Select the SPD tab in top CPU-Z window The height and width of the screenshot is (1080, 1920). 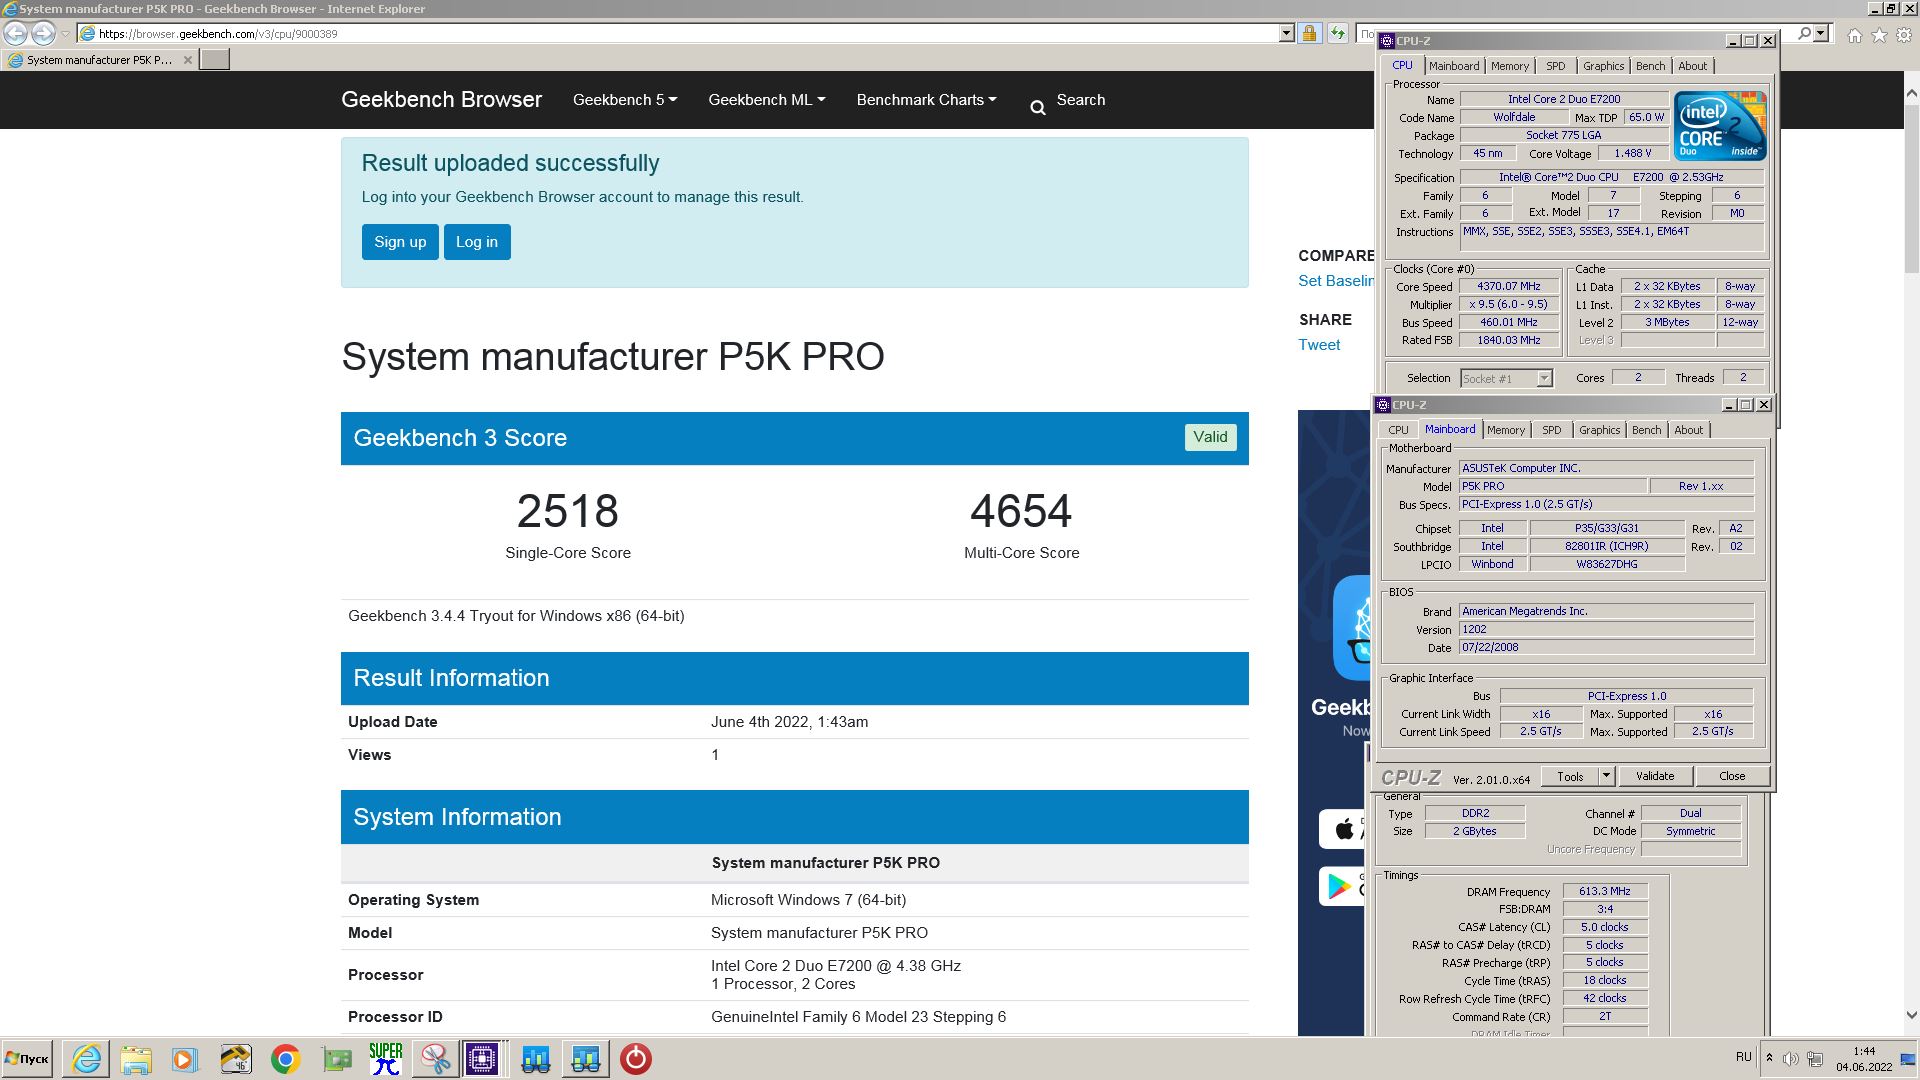(x=1555, y=66)
